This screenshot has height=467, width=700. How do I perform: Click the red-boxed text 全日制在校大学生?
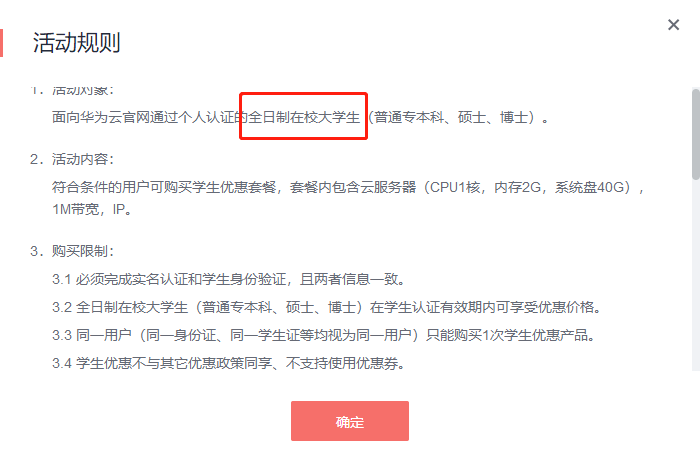304,117
